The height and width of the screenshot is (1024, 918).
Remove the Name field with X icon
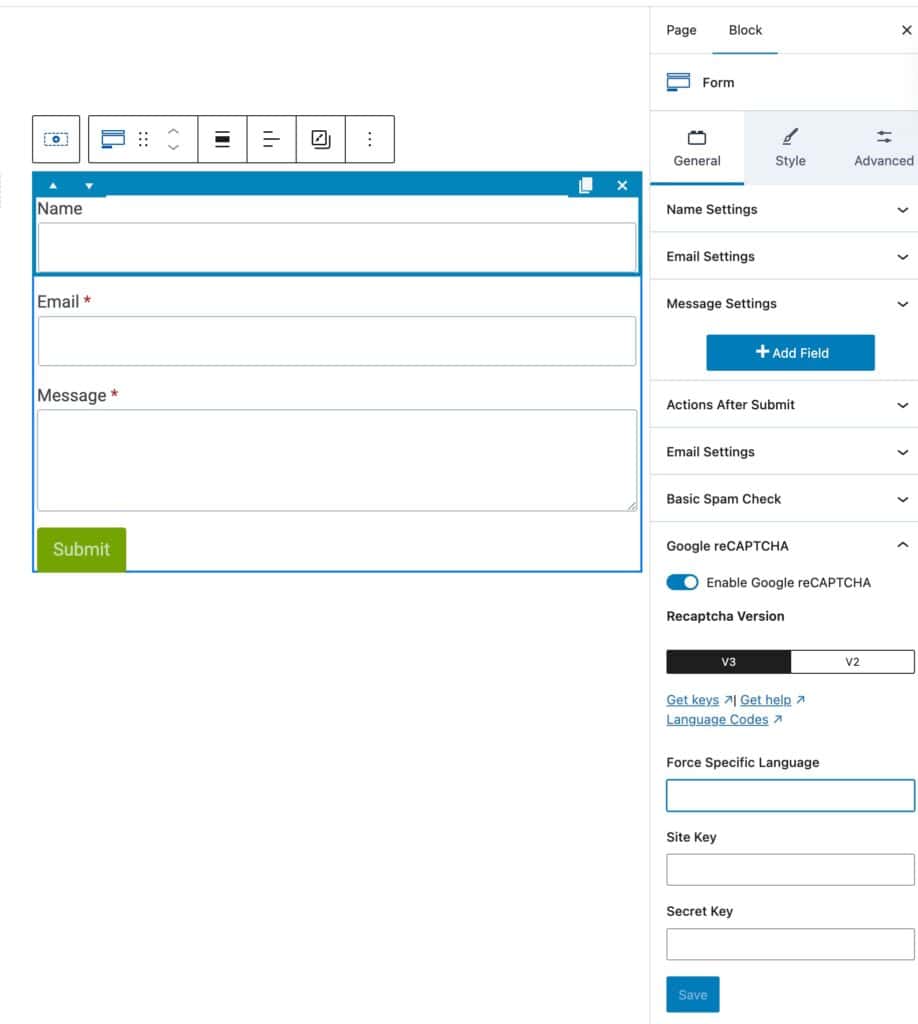point(622,185)
